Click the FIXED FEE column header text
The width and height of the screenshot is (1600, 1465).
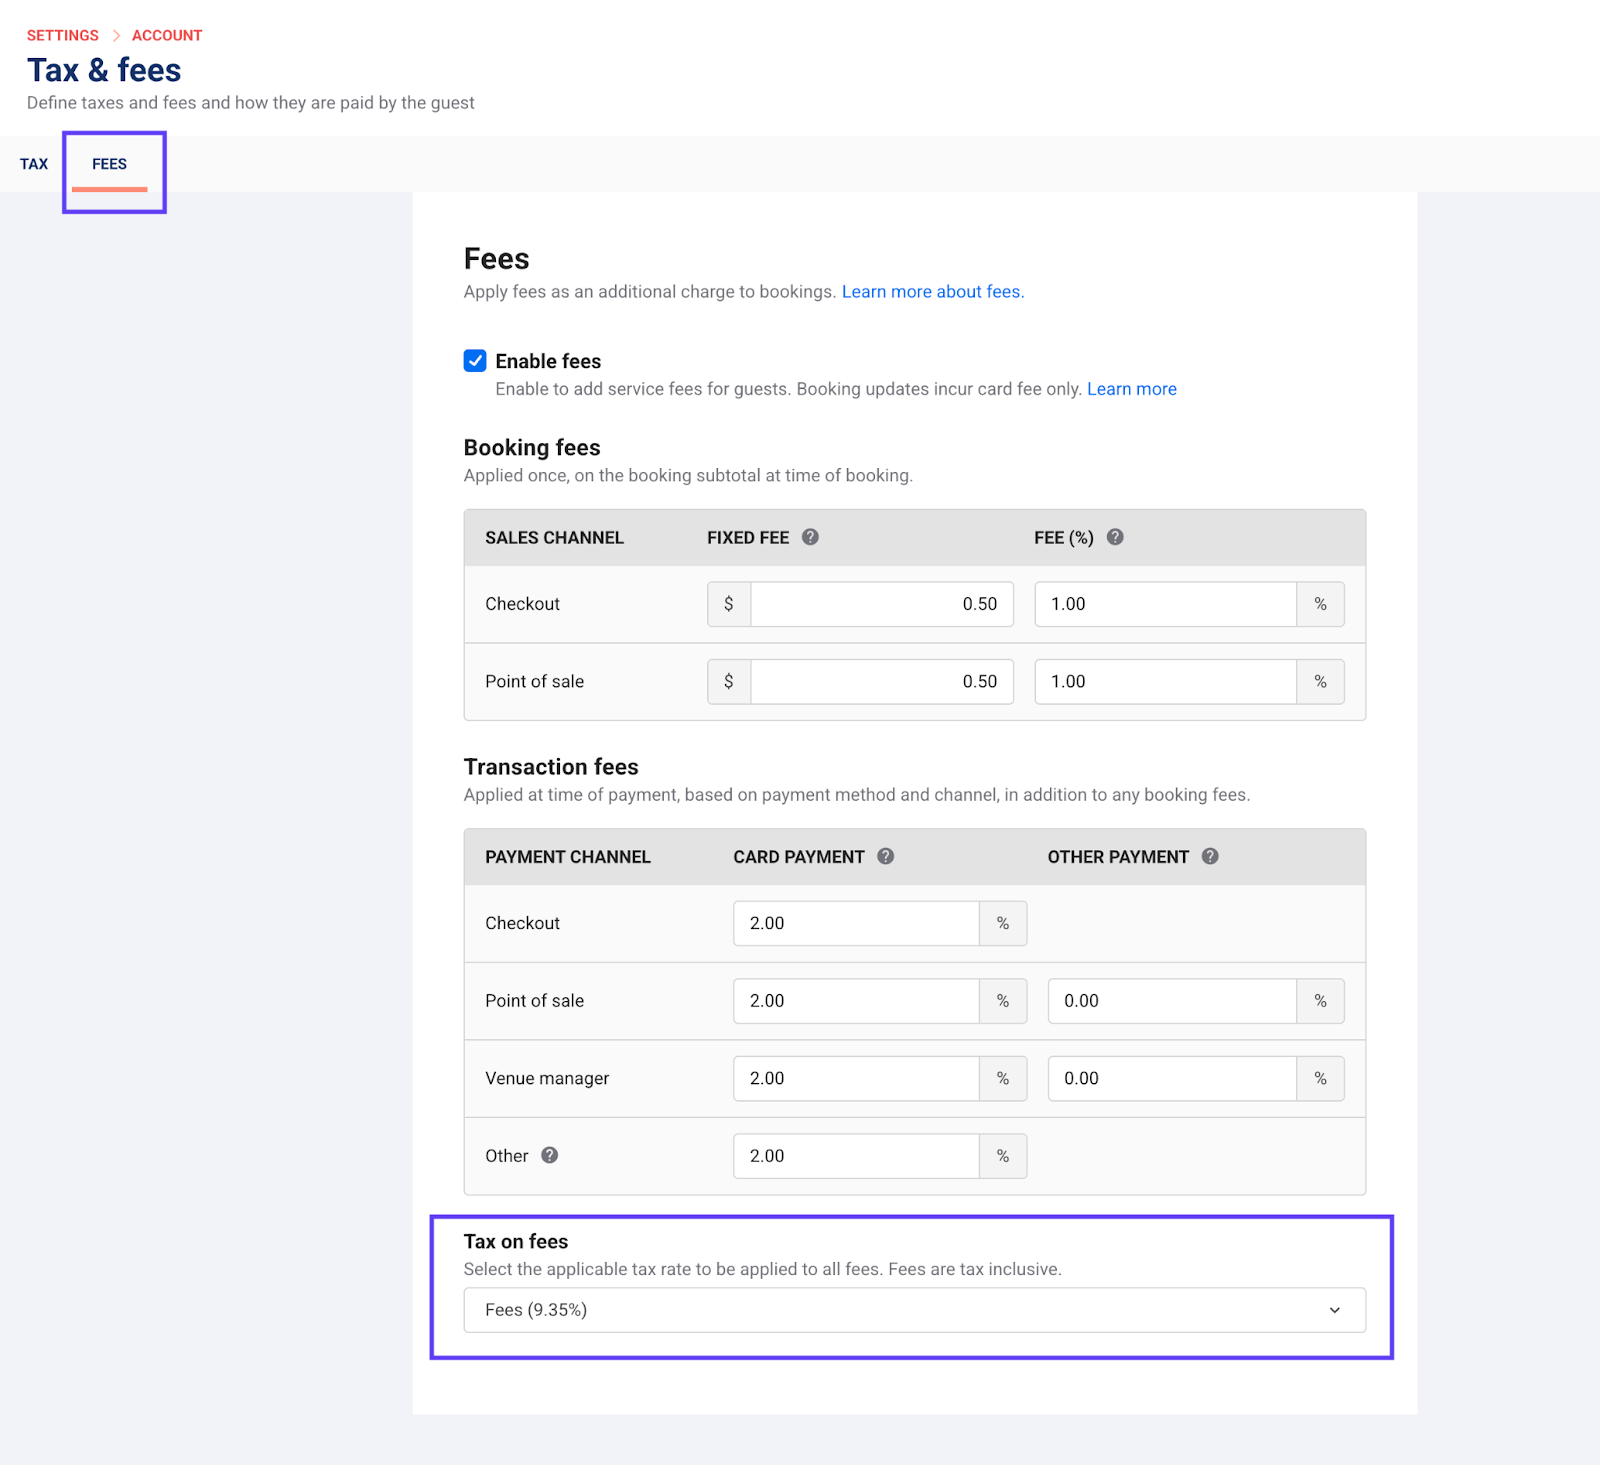click(748, 538)
